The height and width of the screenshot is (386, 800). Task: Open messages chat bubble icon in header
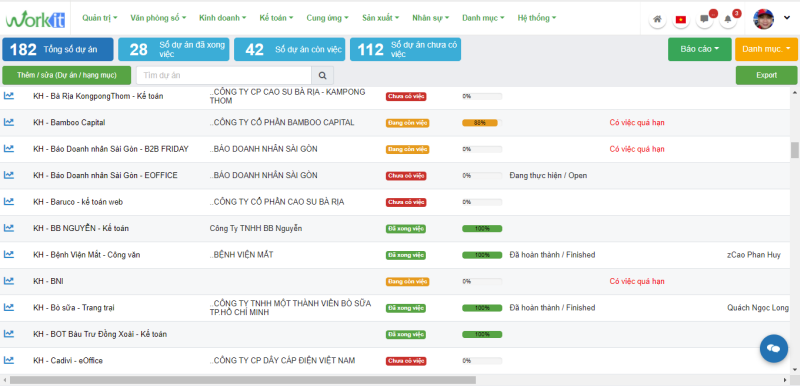705,19
